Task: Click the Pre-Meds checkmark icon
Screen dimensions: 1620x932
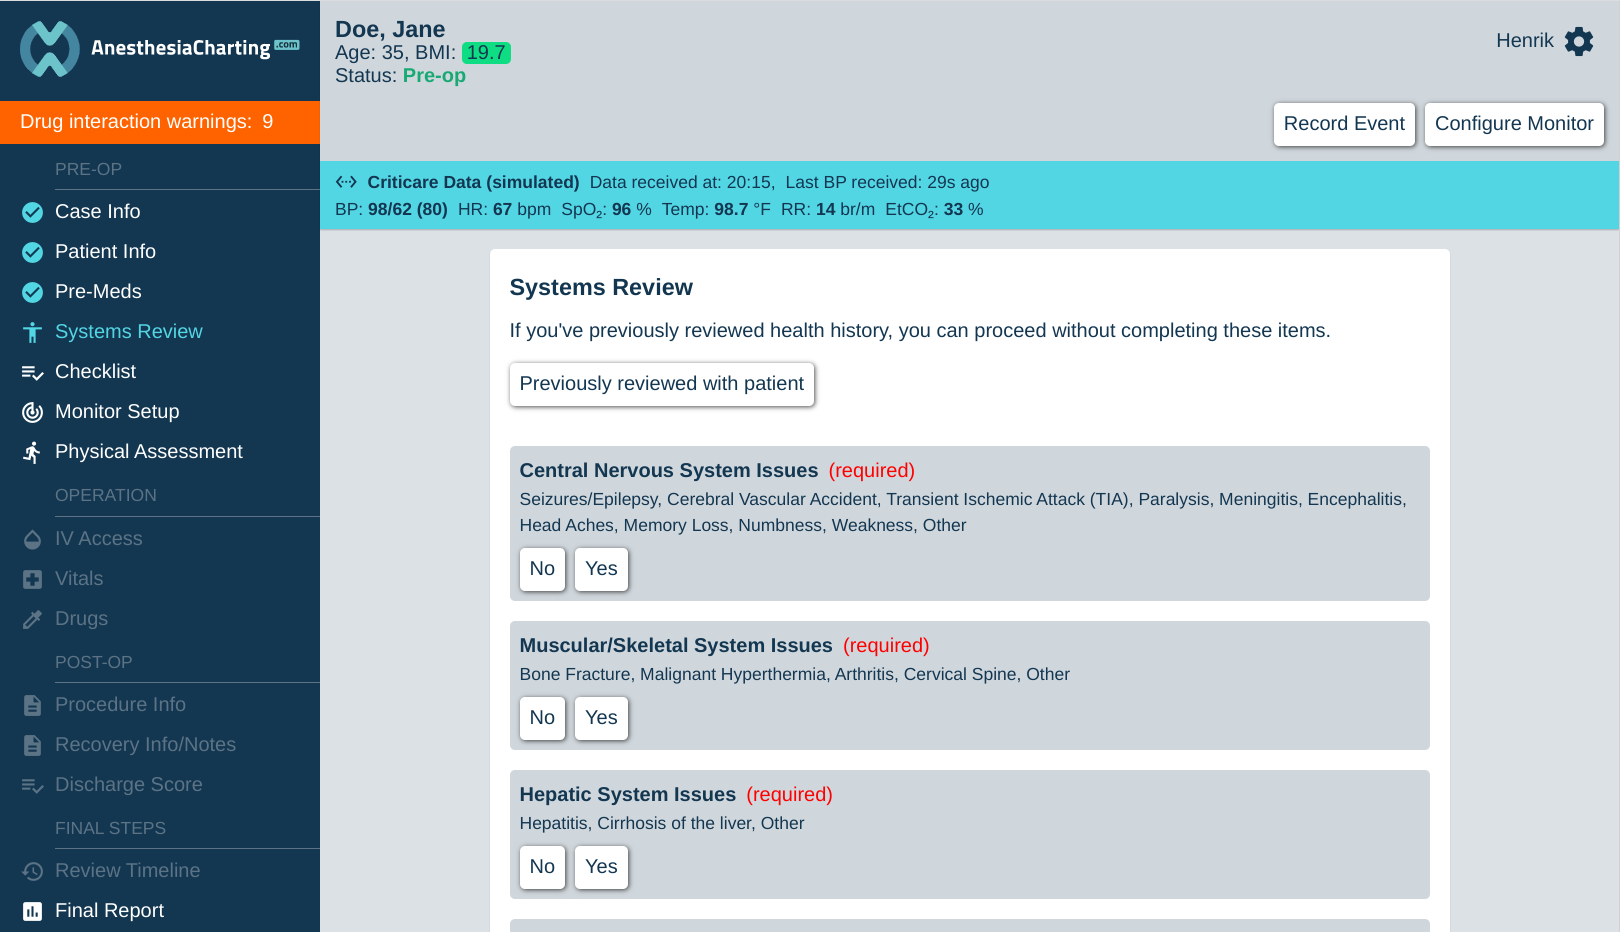Action: point(33,292)
